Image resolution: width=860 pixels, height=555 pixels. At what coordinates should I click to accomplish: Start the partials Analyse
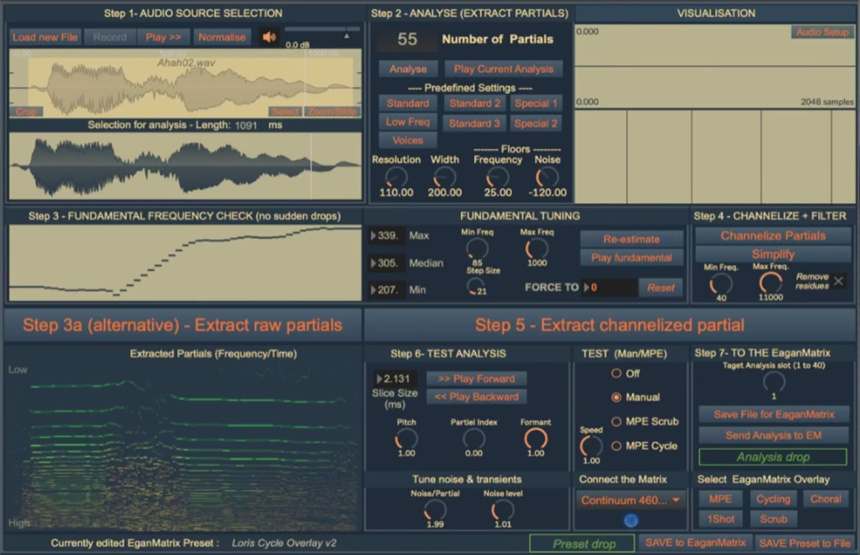pyautogui.click(x=408, y=69)
